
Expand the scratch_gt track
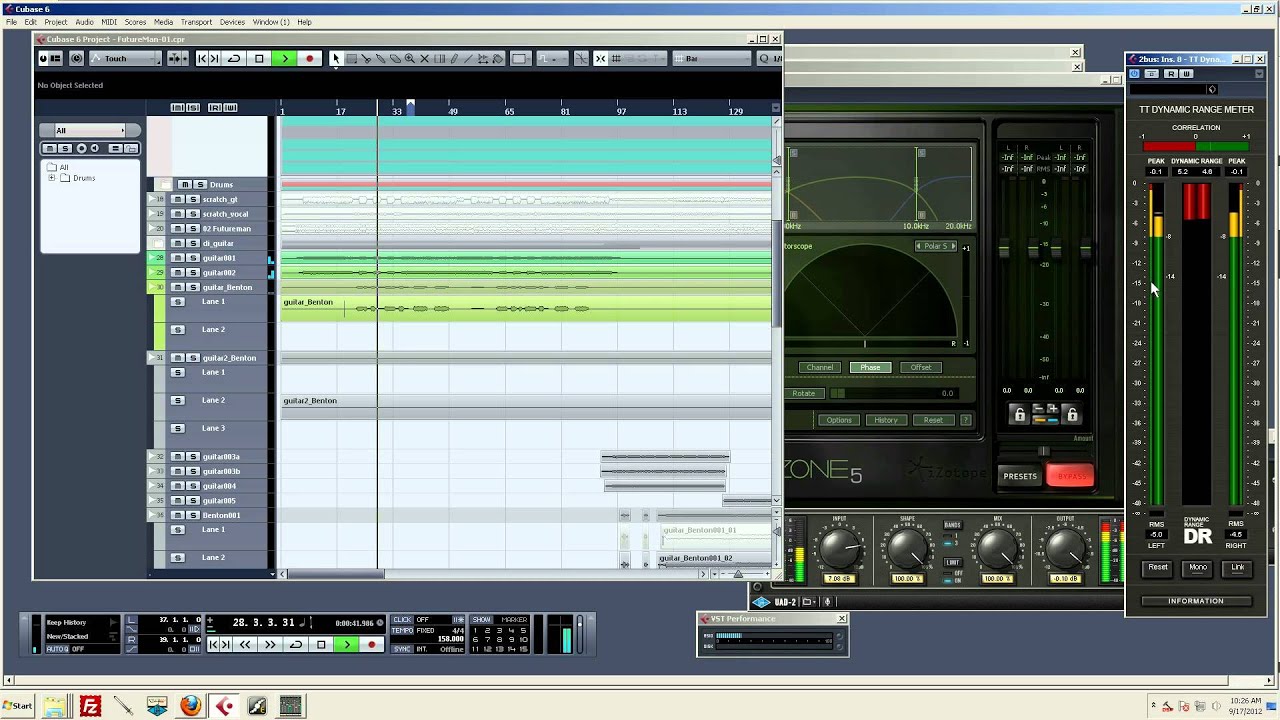pos(152,199)
